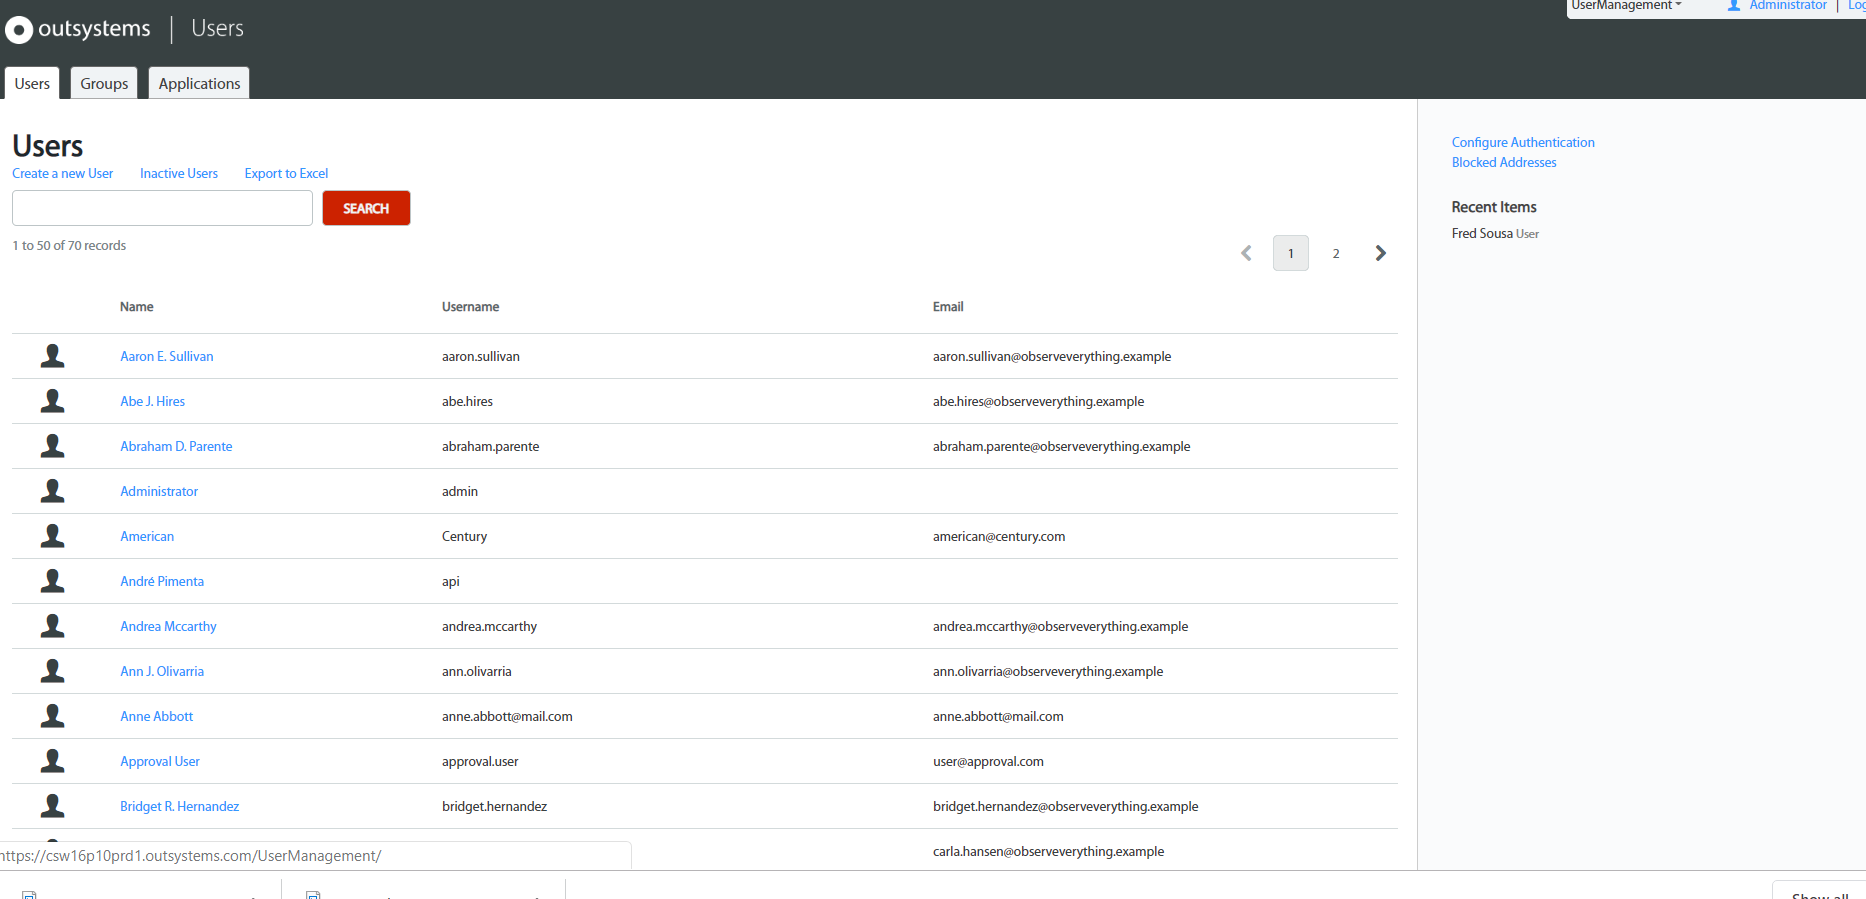Viewport: 1866px width, 899px height.
Task: Click the avatar icon beside Abe J. Hires
Action: click(53, 401)
